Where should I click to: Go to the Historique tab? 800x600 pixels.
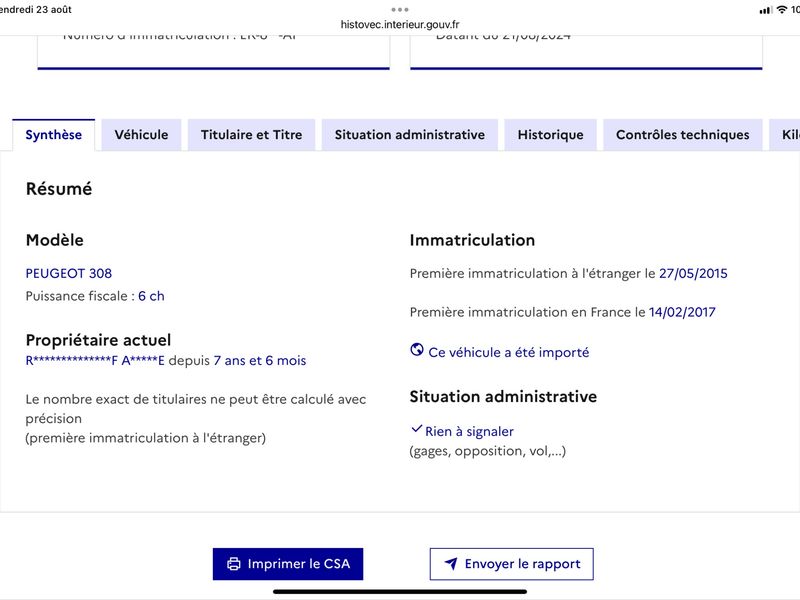tap(551, 135)
